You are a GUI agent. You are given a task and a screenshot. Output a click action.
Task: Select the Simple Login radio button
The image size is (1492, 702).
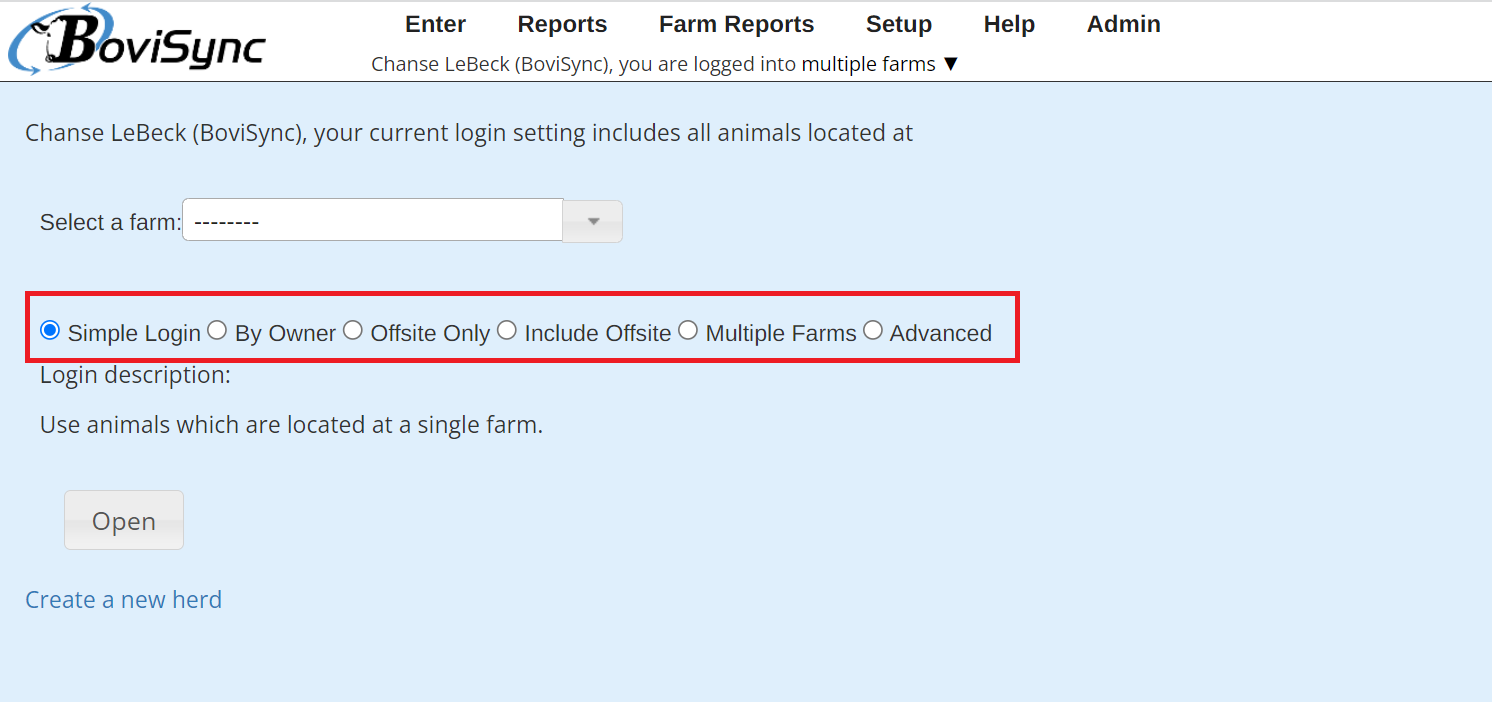pos(50,330)
